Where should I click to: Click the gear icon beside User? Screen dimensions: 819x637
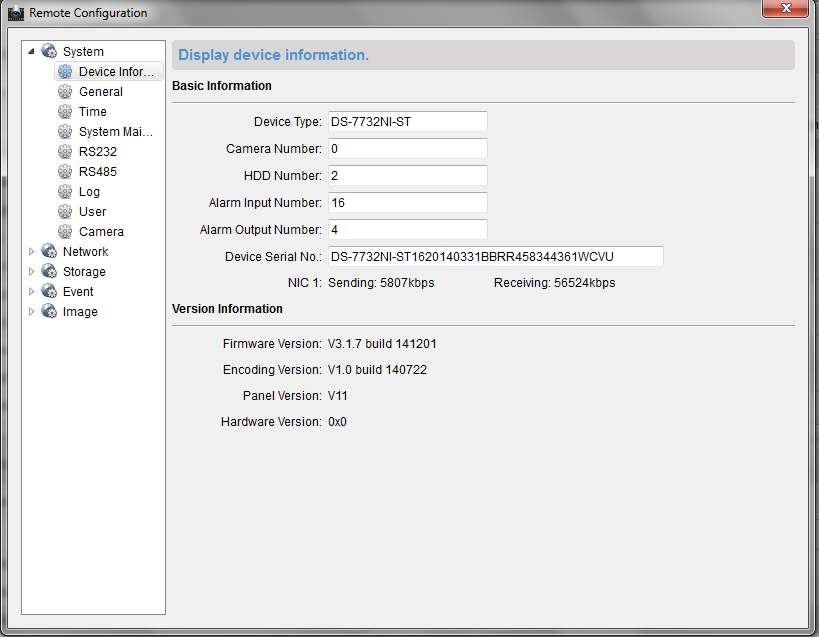pyautogui.click(x=65, y=211)
